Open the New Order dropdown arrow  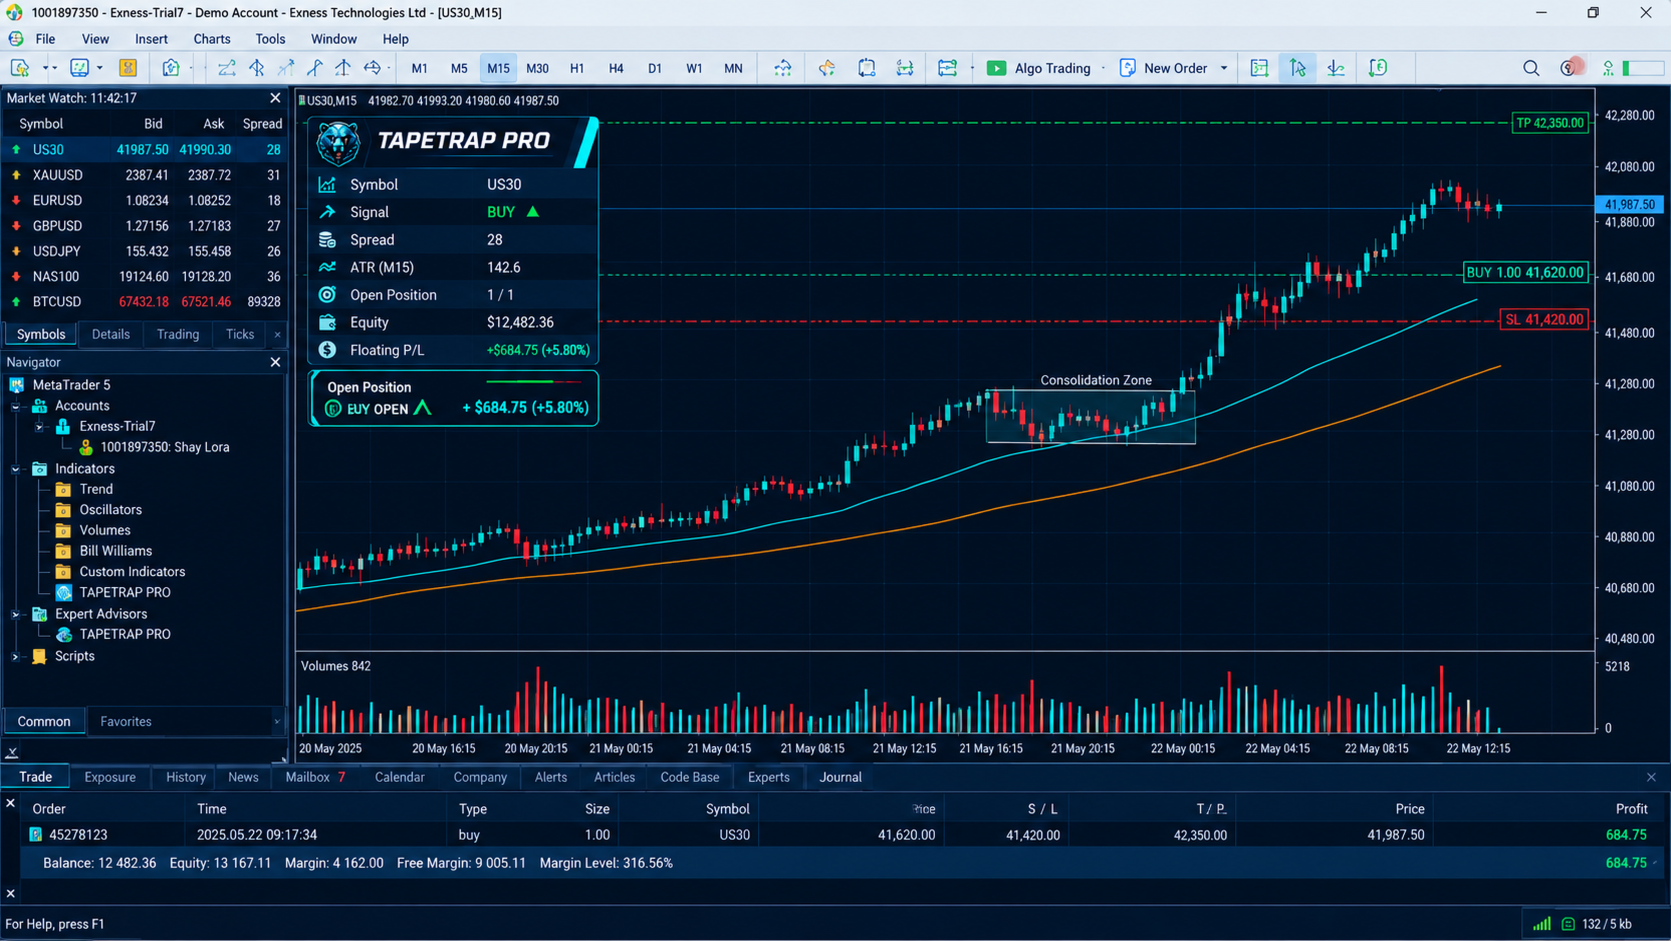point(1224,68)
